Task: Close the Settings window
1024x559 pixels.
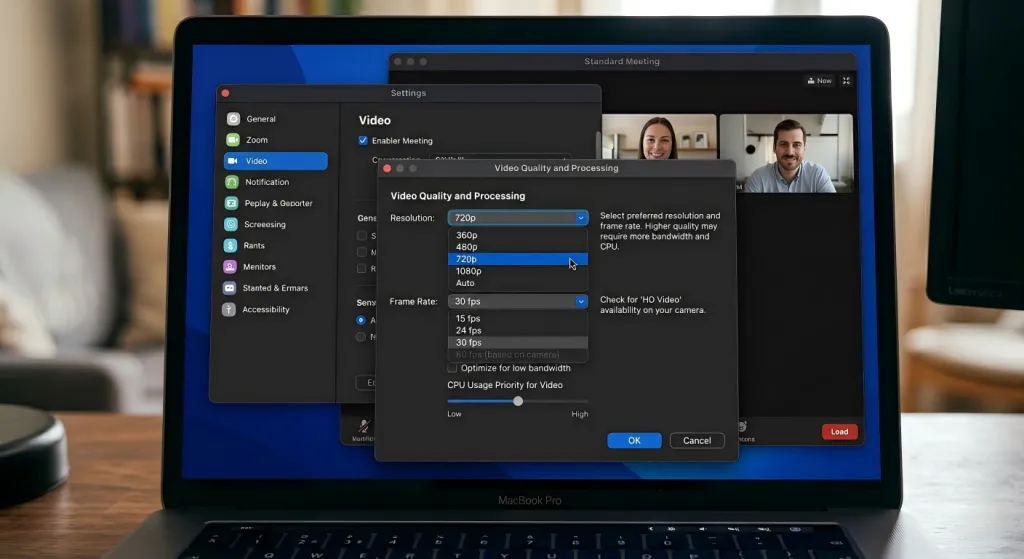Action: [225, 93]
